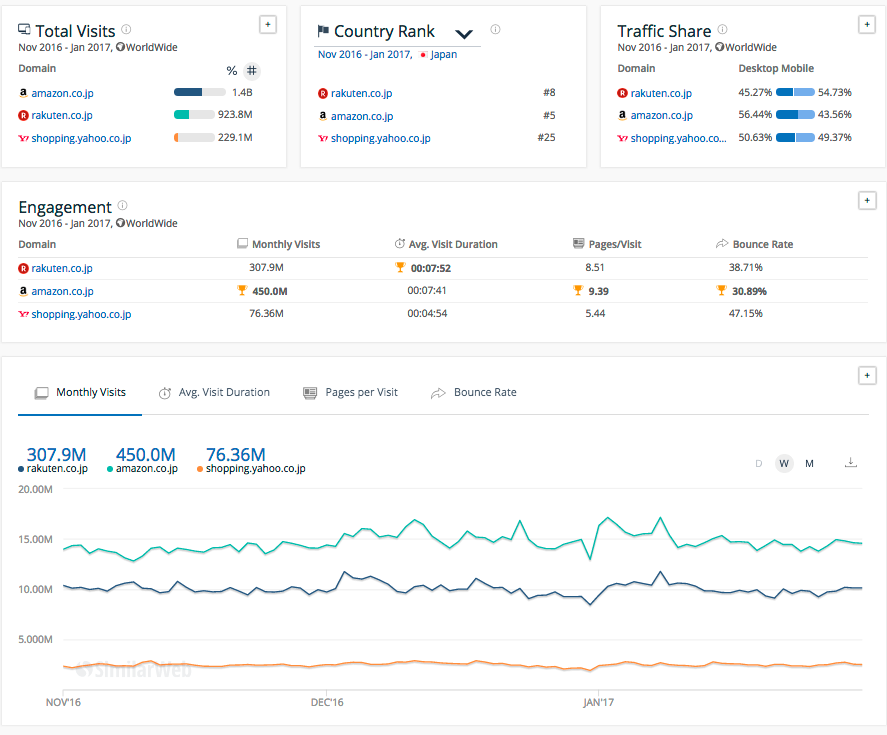Click the #25 country rank value

tap(546, 137)
